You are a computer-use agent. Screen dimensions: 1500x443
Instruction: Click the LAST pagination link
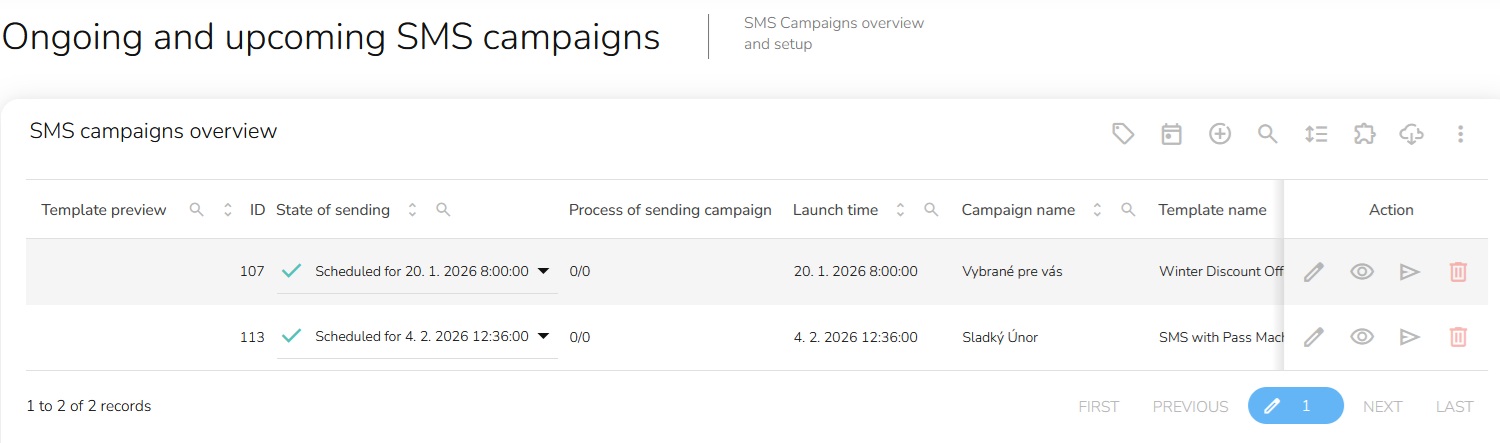(x=1454, y=406)
